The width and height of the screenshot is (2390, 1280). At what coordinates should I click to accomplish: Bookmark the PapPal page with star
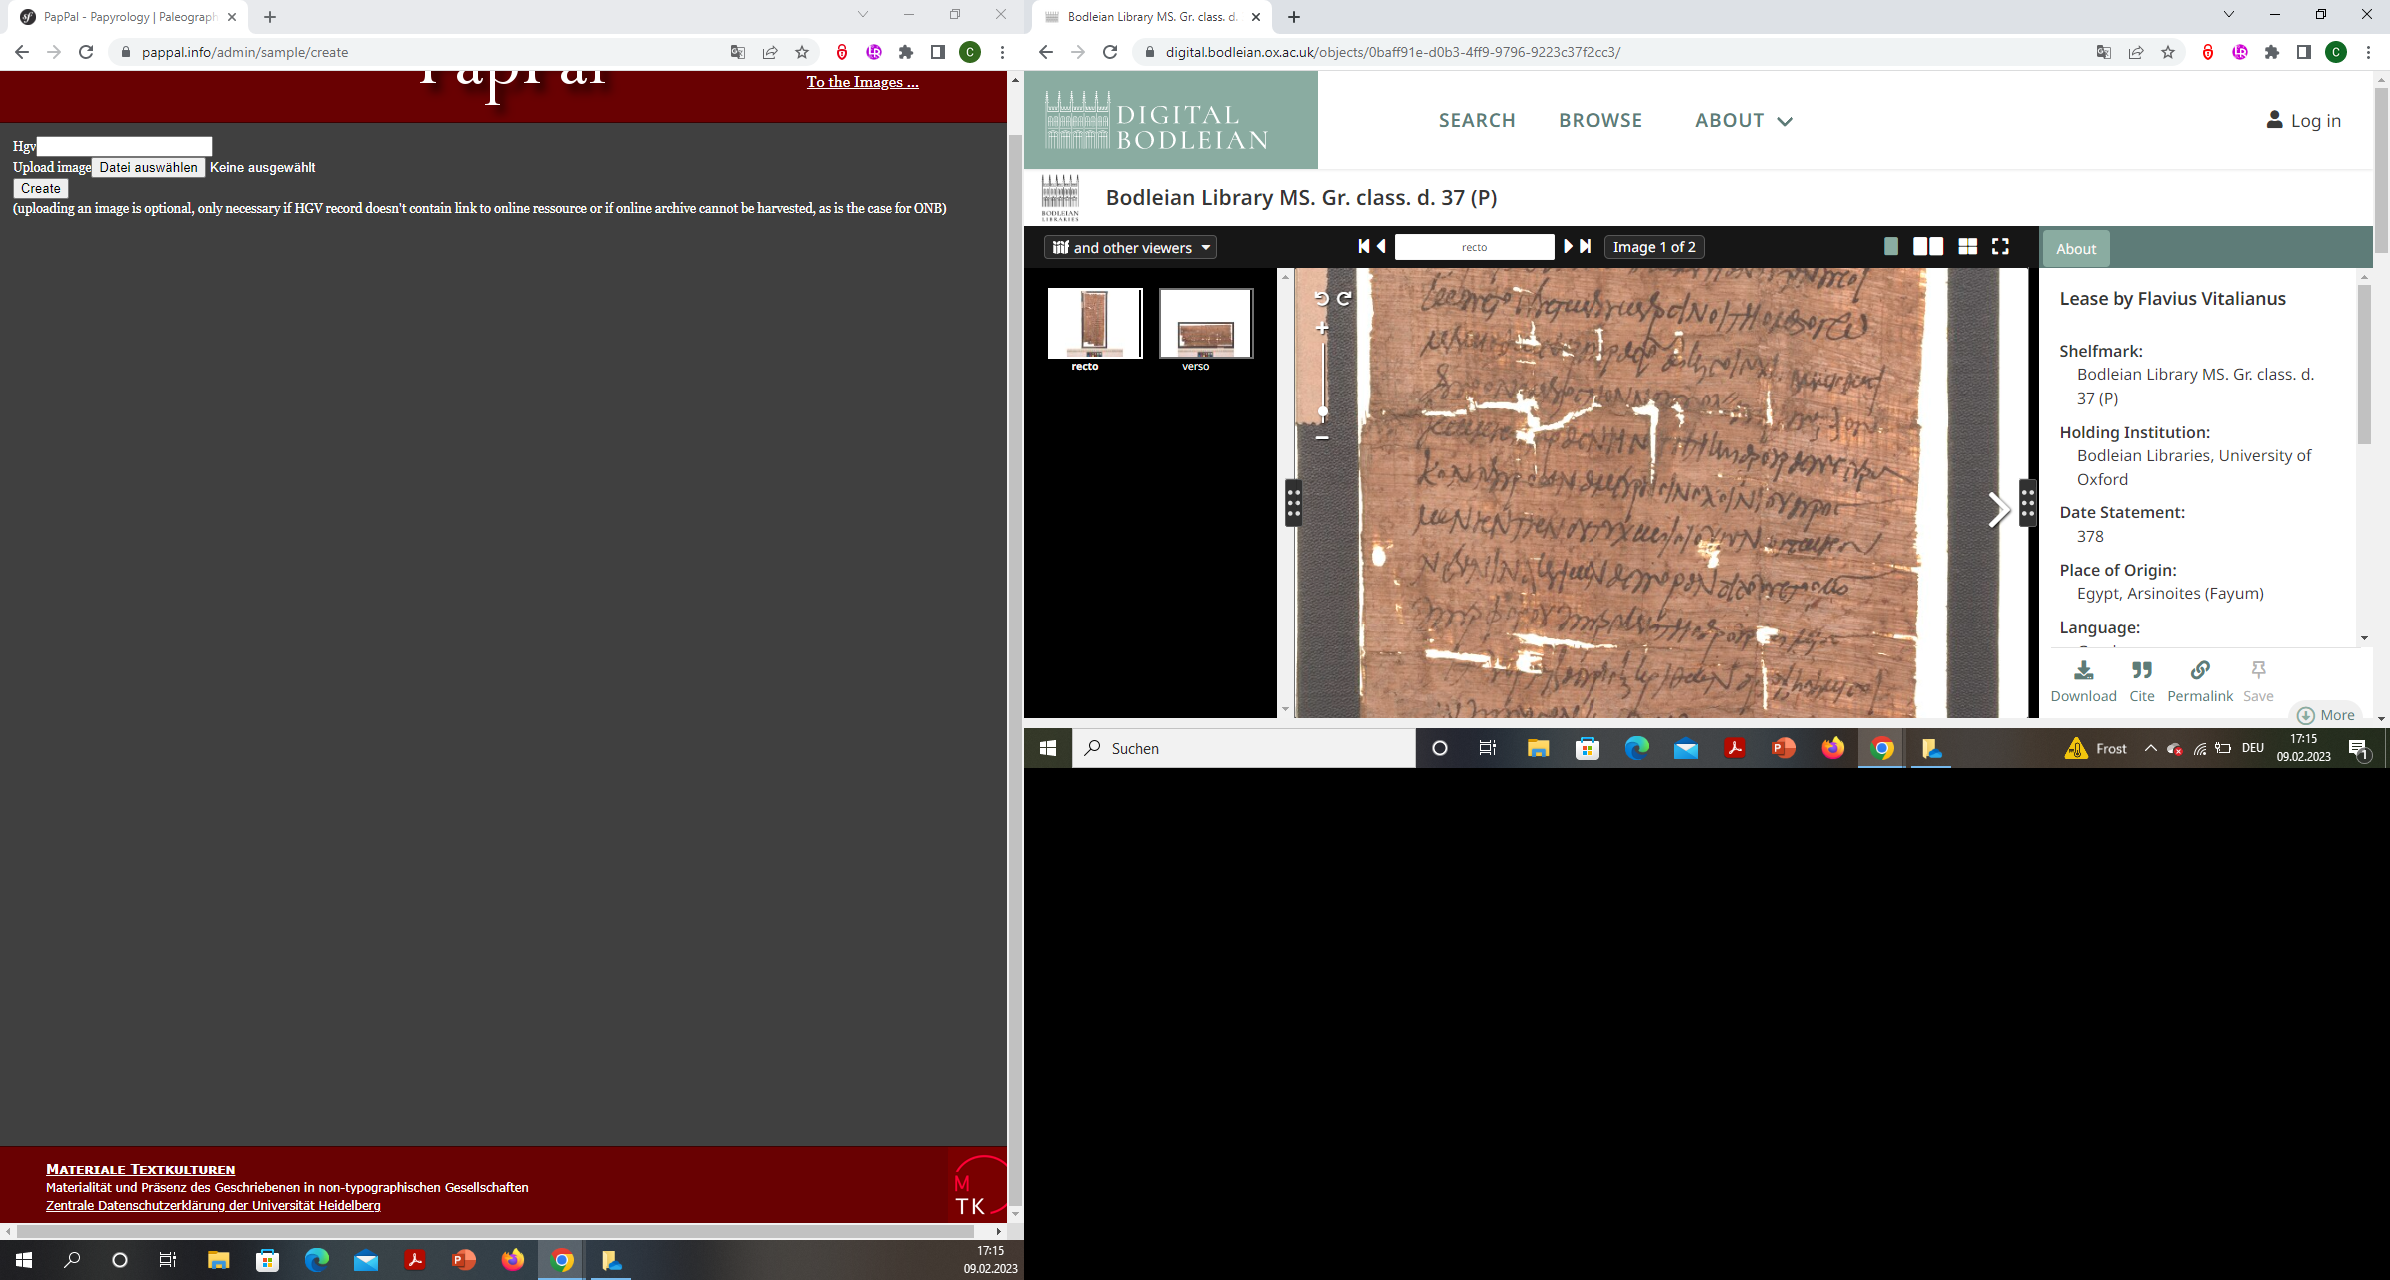click(x=802, y=52)
